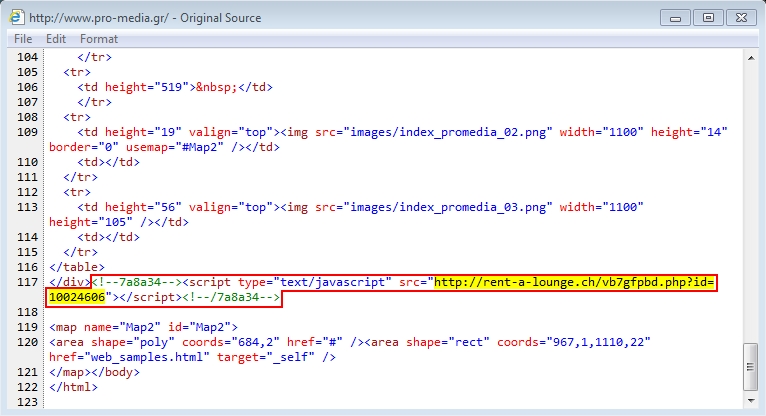Click the highlighted 10024606 id value

[x=77, y=297]
